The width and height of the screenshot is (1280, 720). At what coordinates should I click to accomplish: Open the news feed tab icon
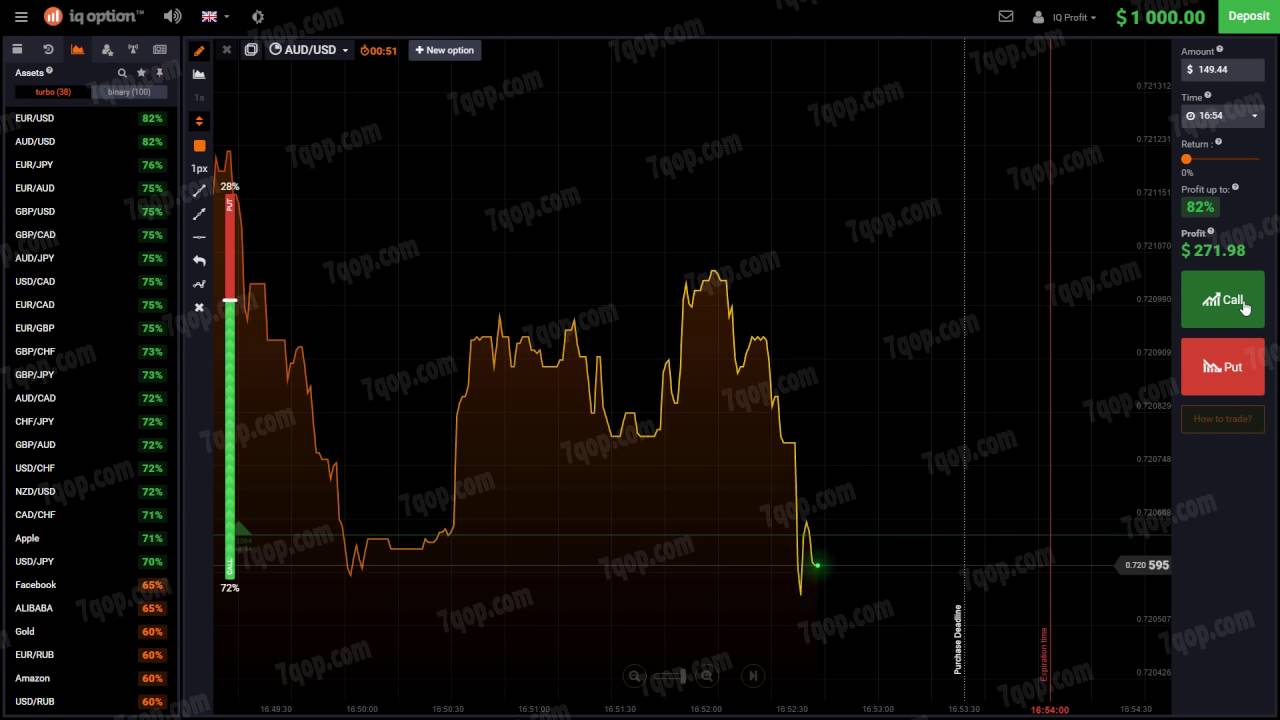tap(160, 49)
